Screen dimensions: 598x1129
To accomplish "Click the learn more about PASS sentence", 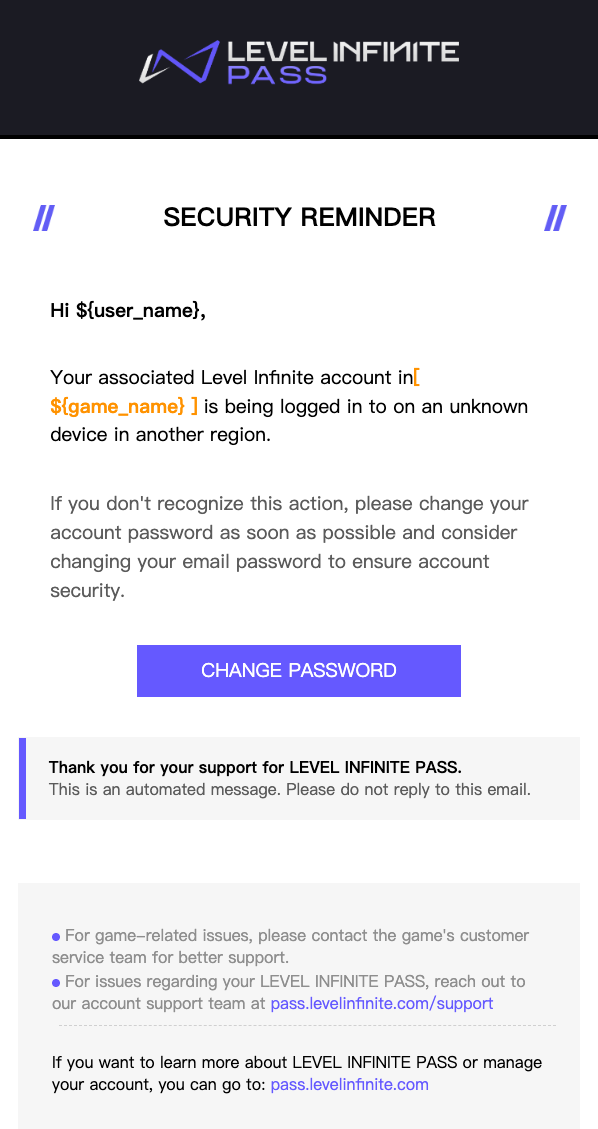I will coord(296,1073).
